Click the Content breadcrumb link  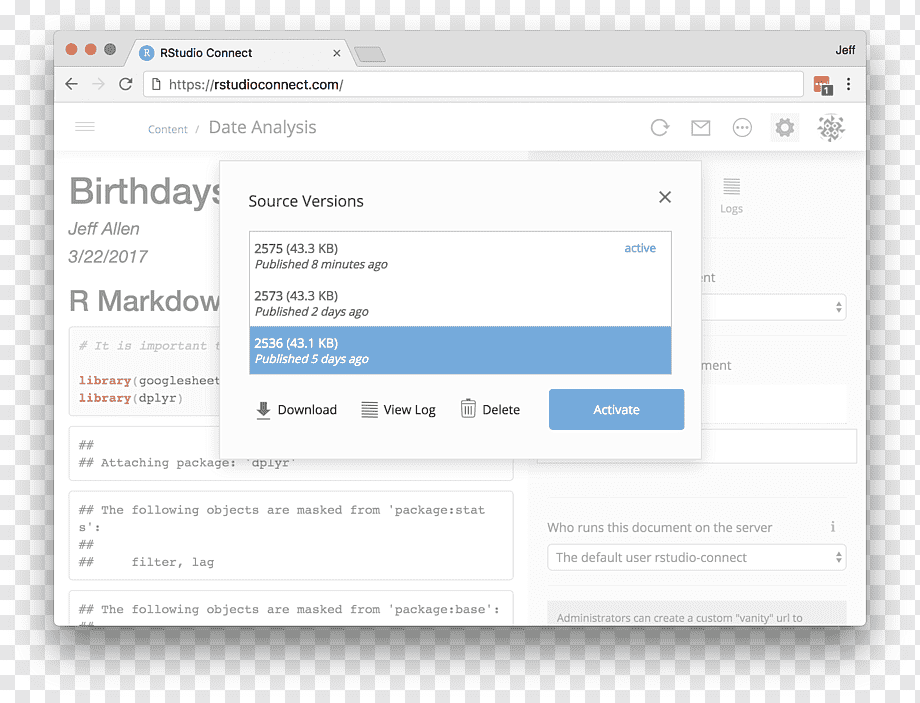(168, 129)
